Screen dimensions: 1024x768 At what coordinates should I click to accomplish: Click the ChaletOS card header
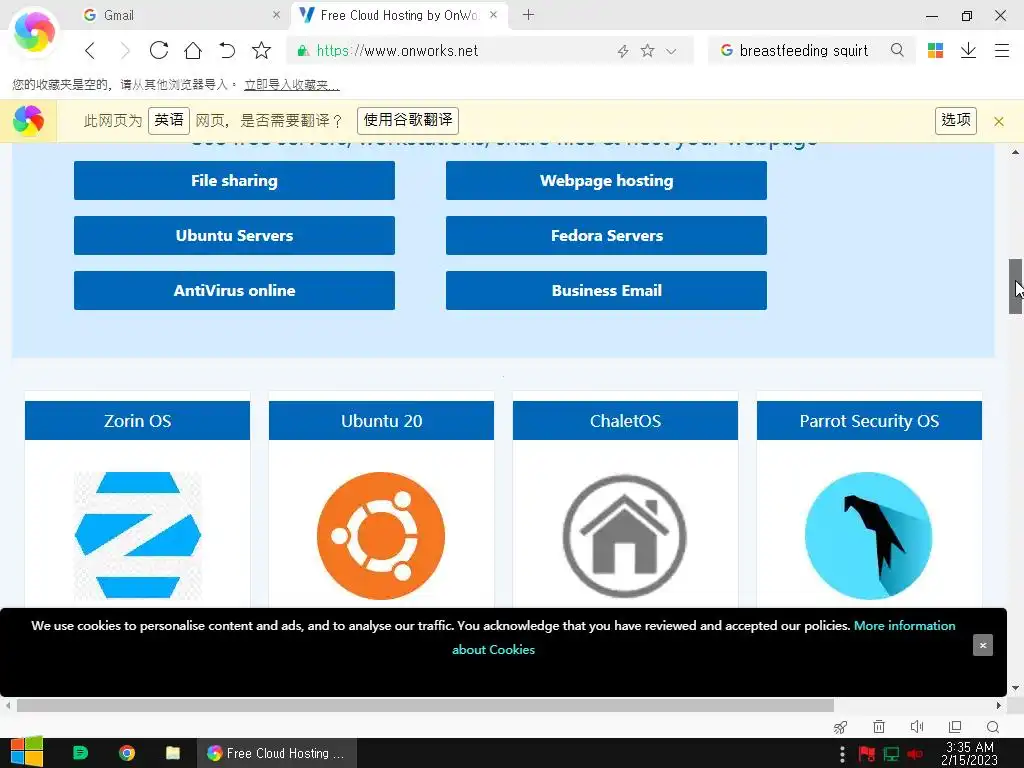coord(625,421)
